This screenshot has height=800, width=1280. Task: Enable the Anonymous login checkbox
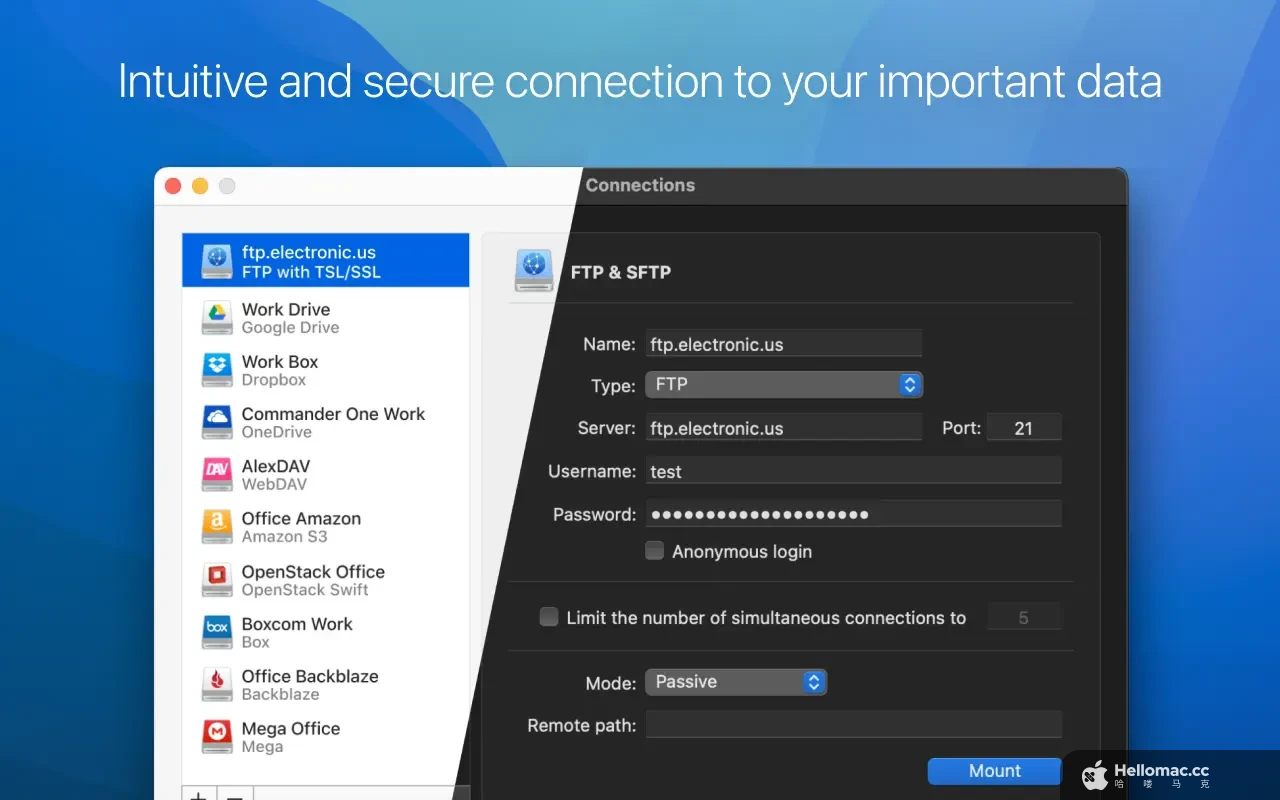point(654,550)
